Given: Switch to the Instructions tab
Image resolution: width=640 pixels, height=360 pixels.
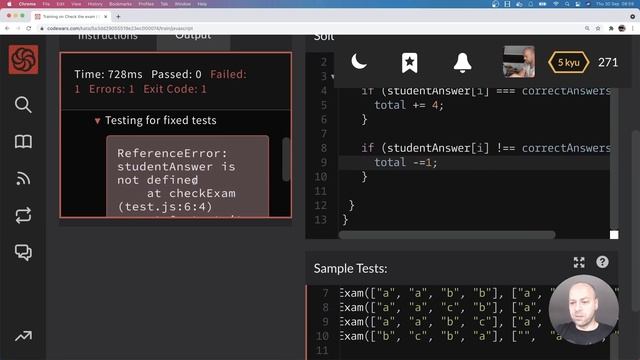Looking at the screenshot, I should 108,38.
